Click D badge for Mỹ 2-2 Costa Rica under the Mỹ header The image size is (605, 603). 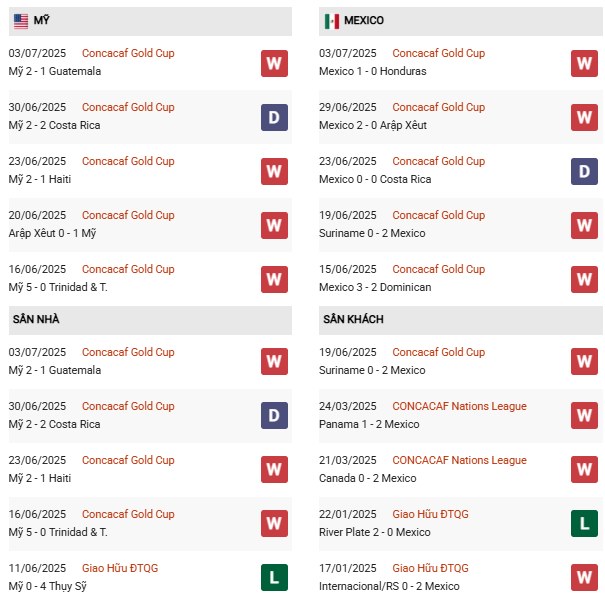coord(275,118)
